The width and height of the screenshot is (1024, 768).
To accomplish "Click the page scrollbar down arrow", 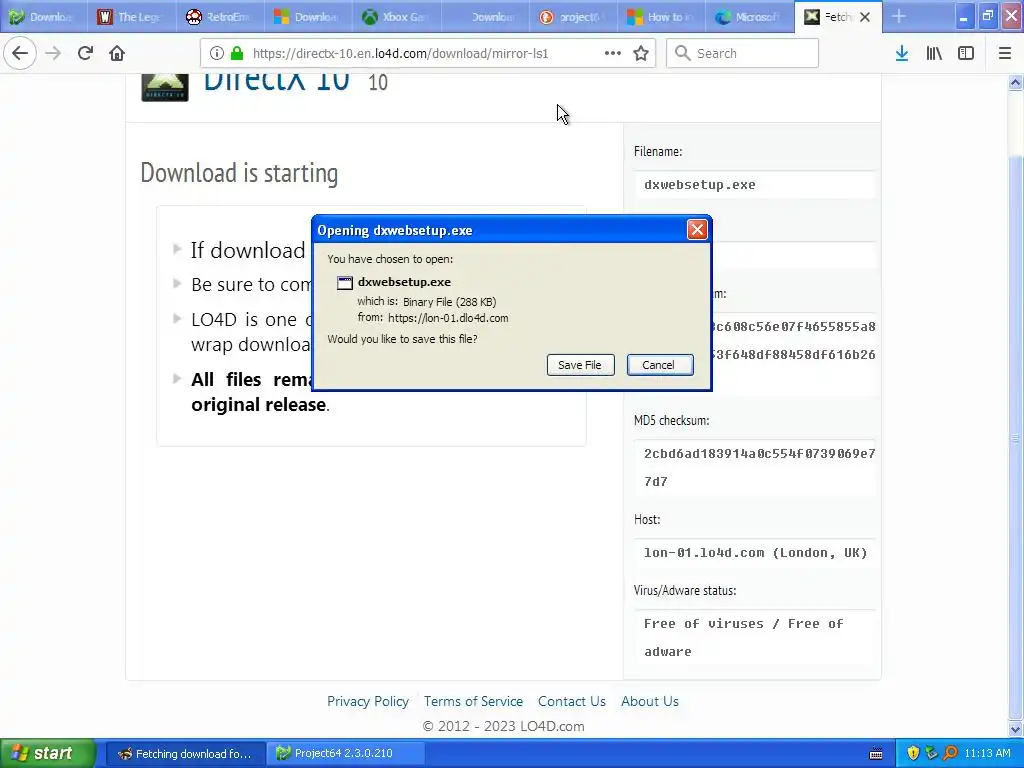I will (x=1016, y=729).
